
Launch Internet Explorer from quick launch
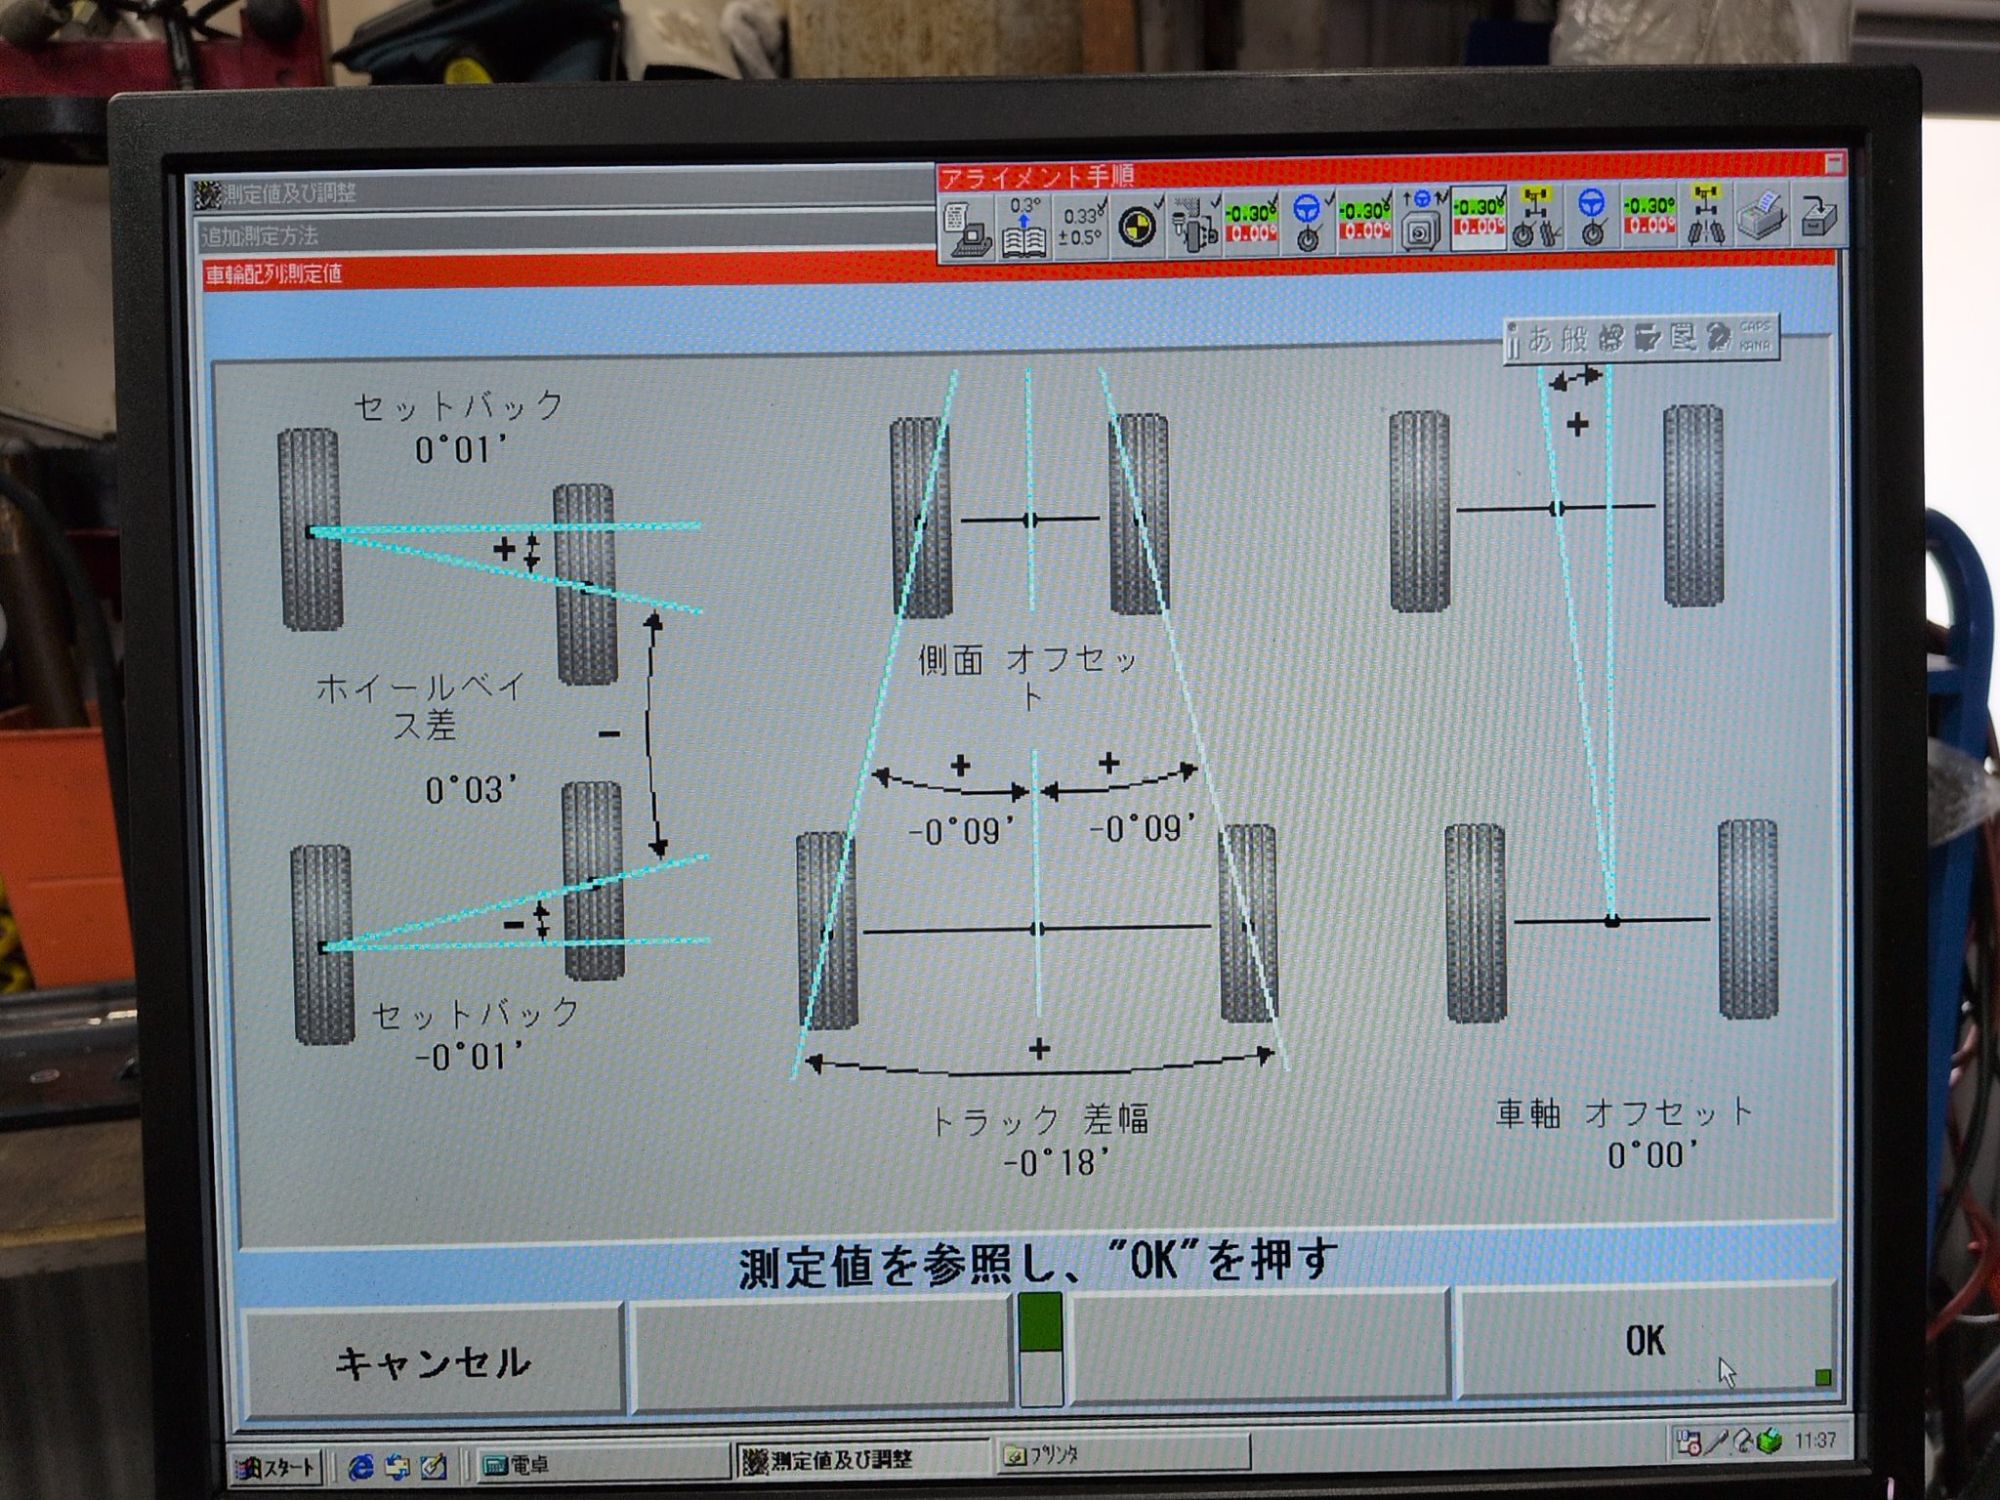click(x=361, y=1467)
